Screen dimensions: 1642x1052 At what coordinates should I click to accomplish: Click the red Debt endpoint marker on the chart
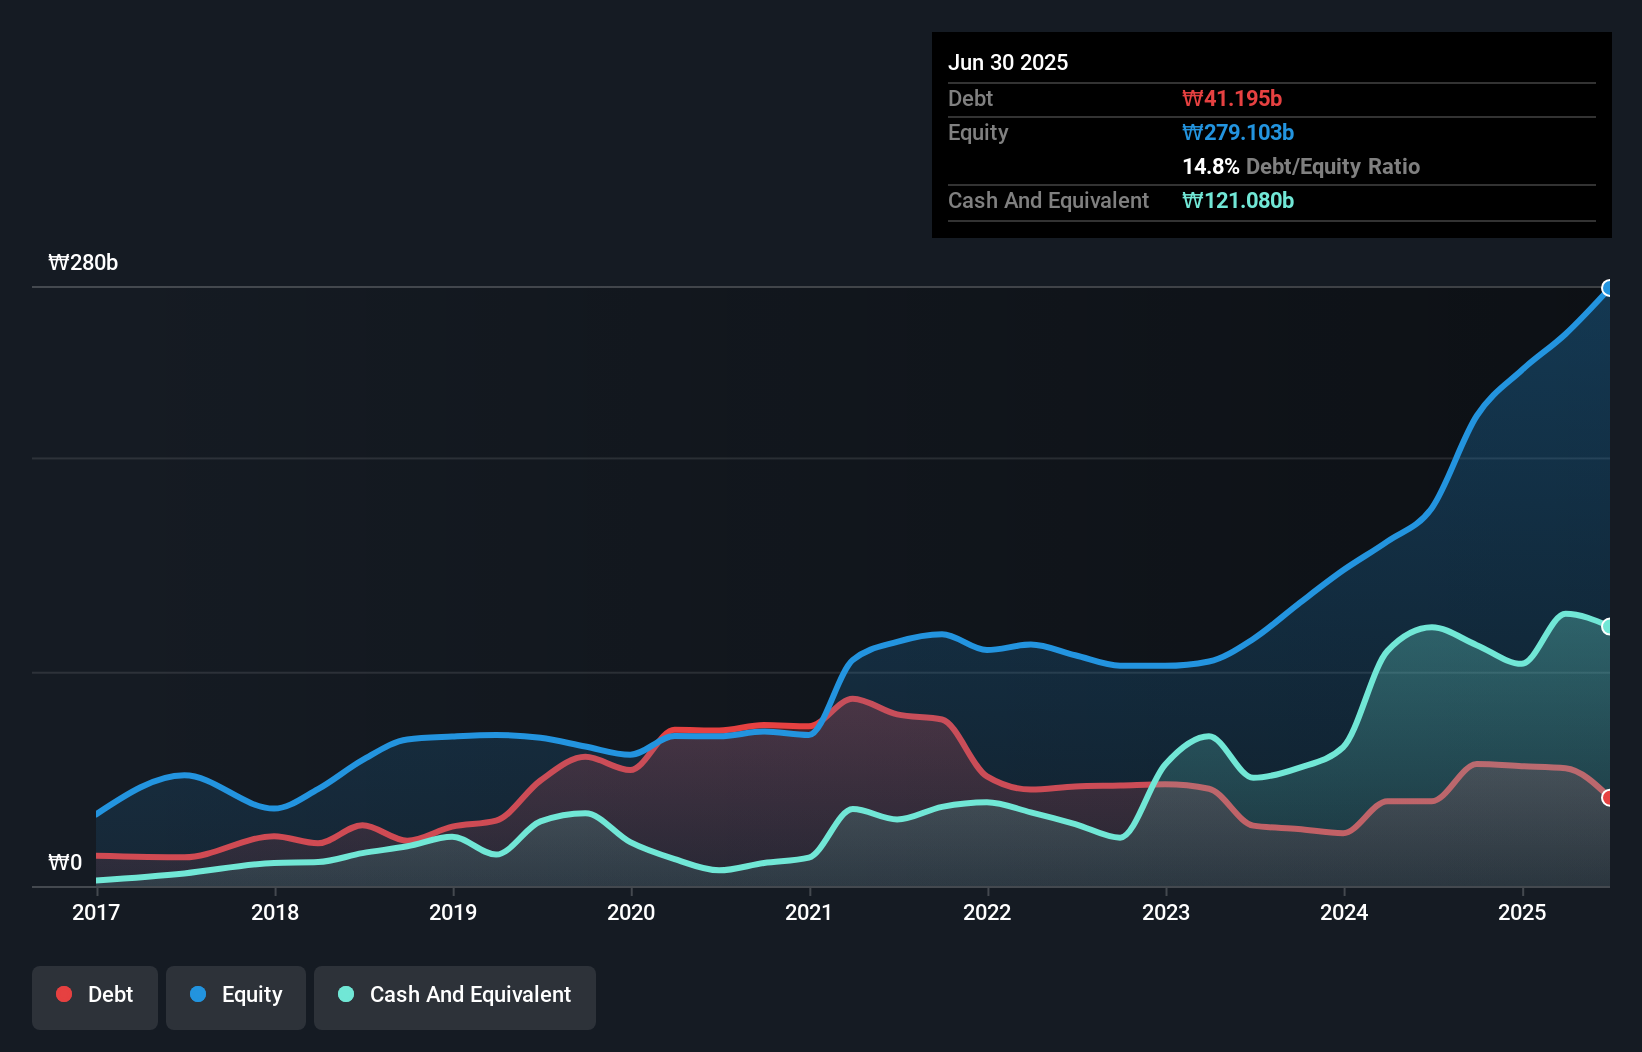coord(1608,798)
